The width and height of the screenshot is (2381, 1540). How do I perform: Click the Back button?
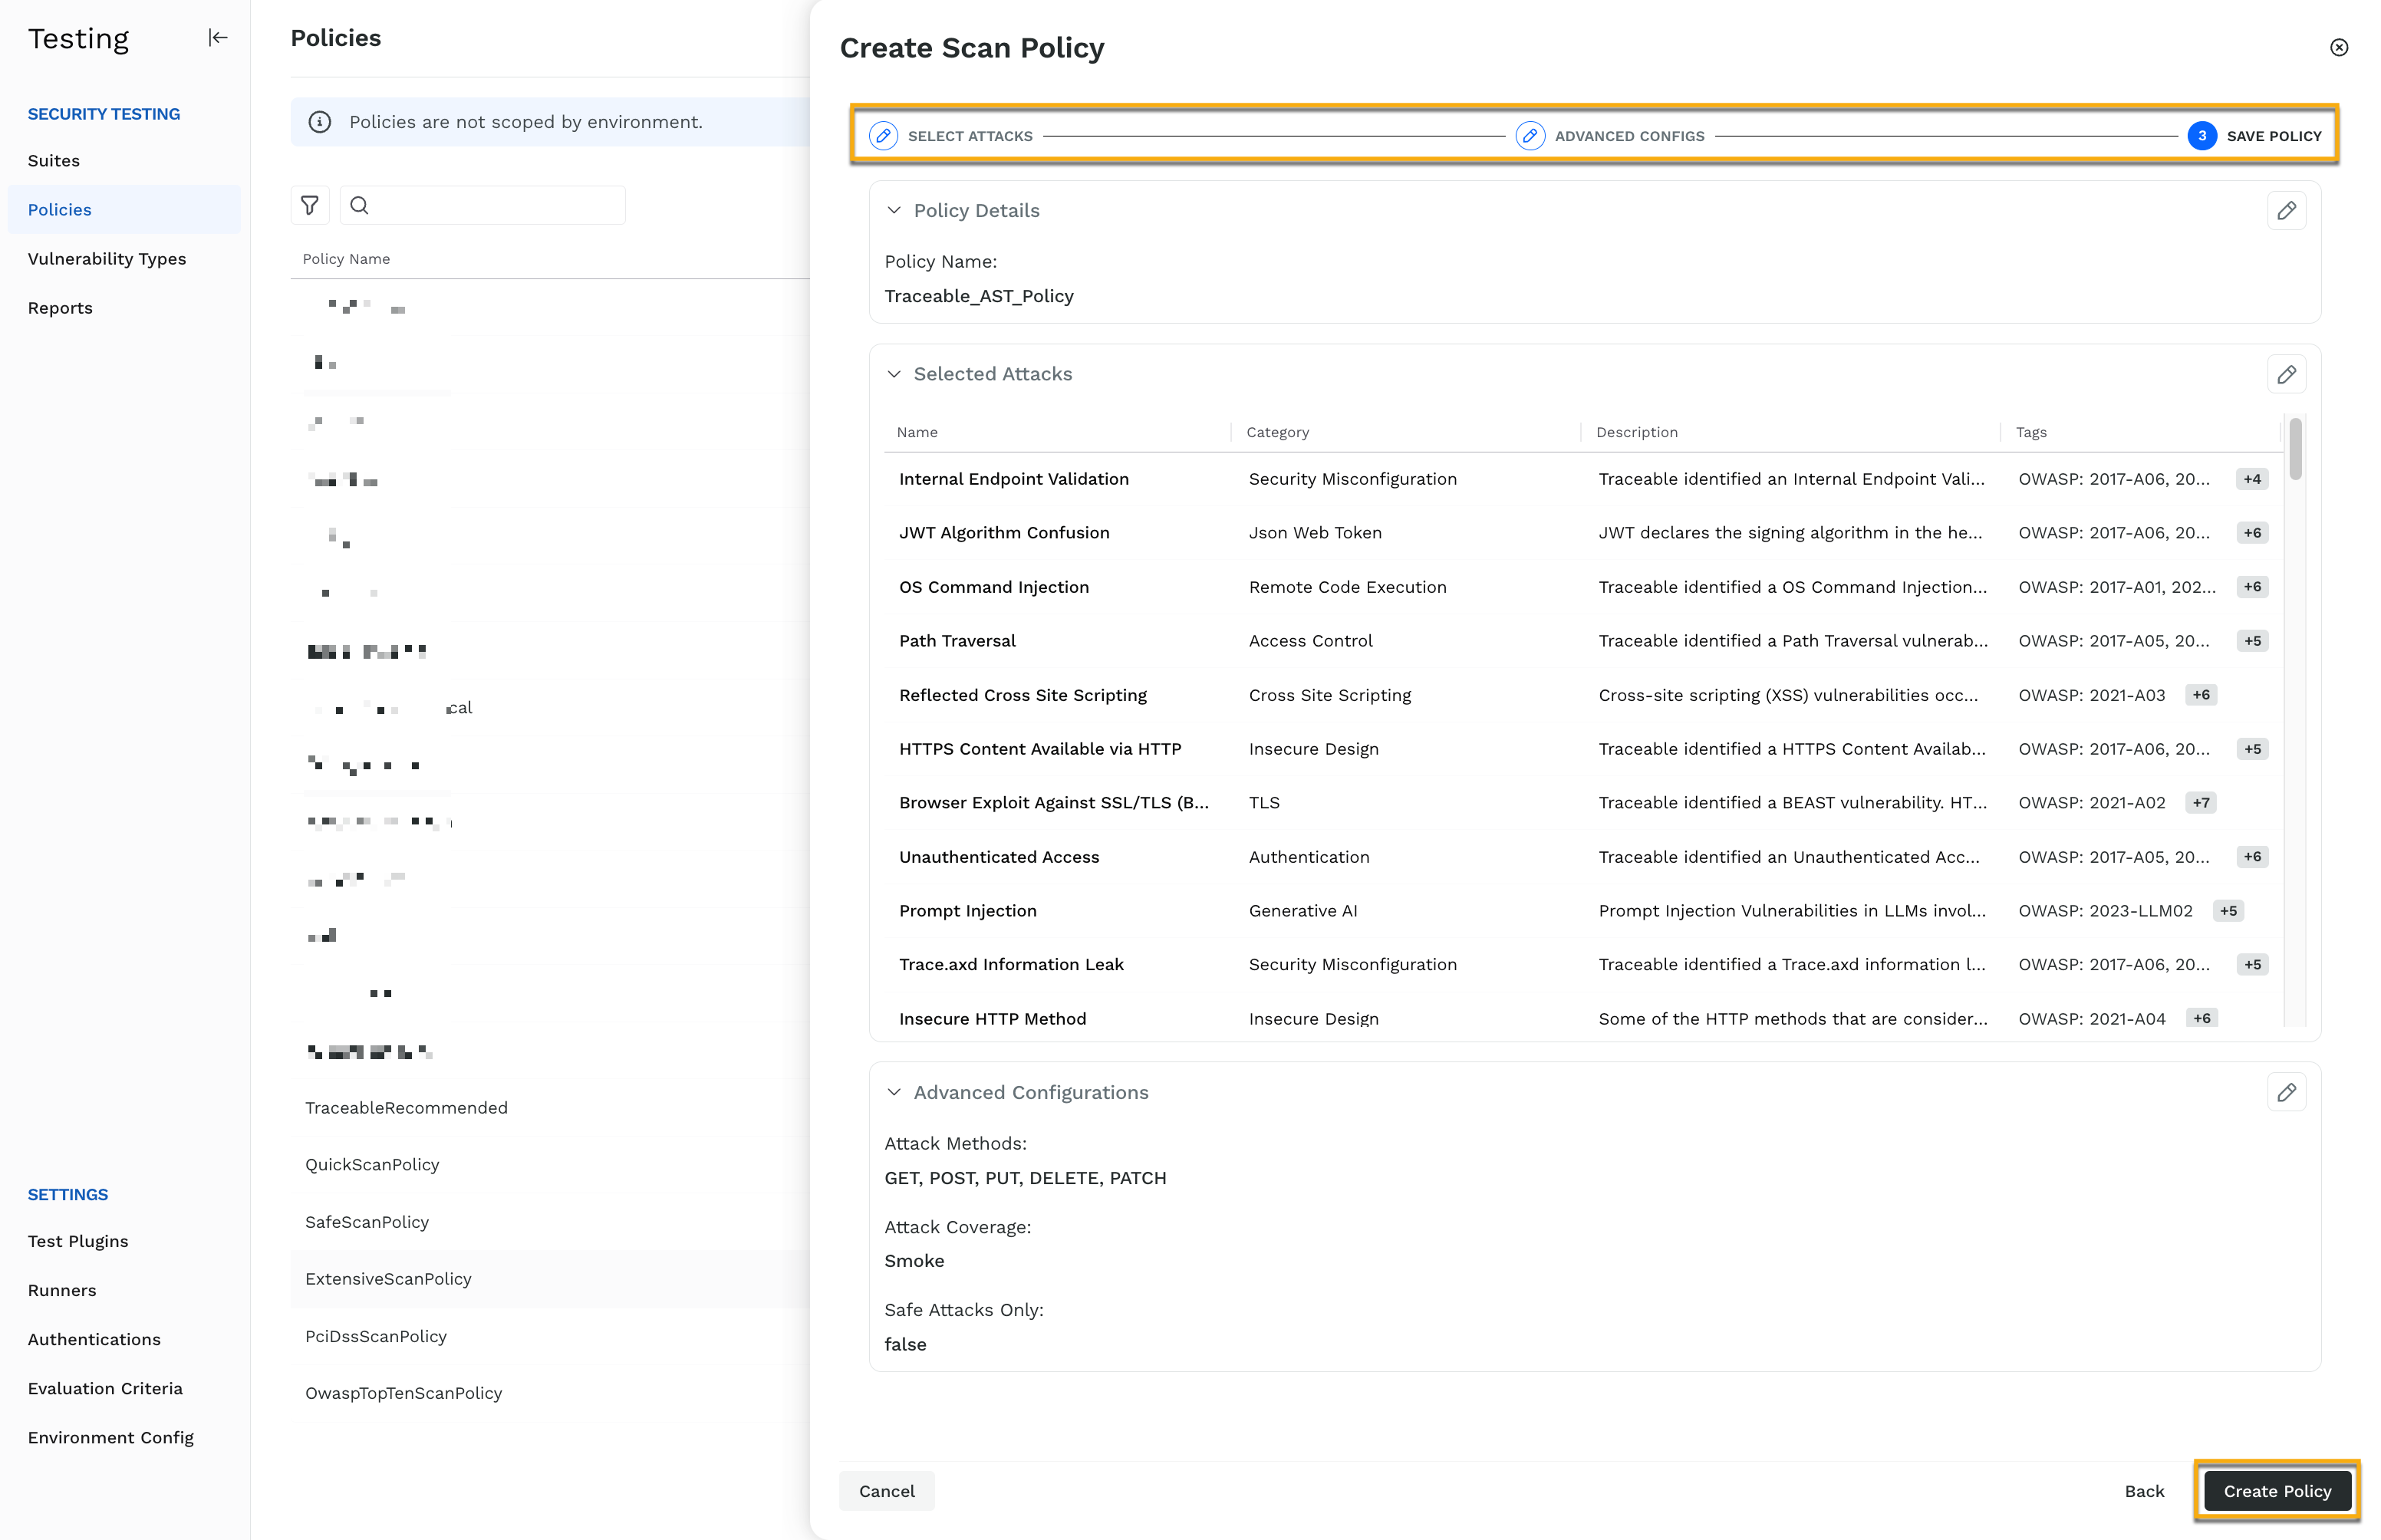point(2145,1488)
